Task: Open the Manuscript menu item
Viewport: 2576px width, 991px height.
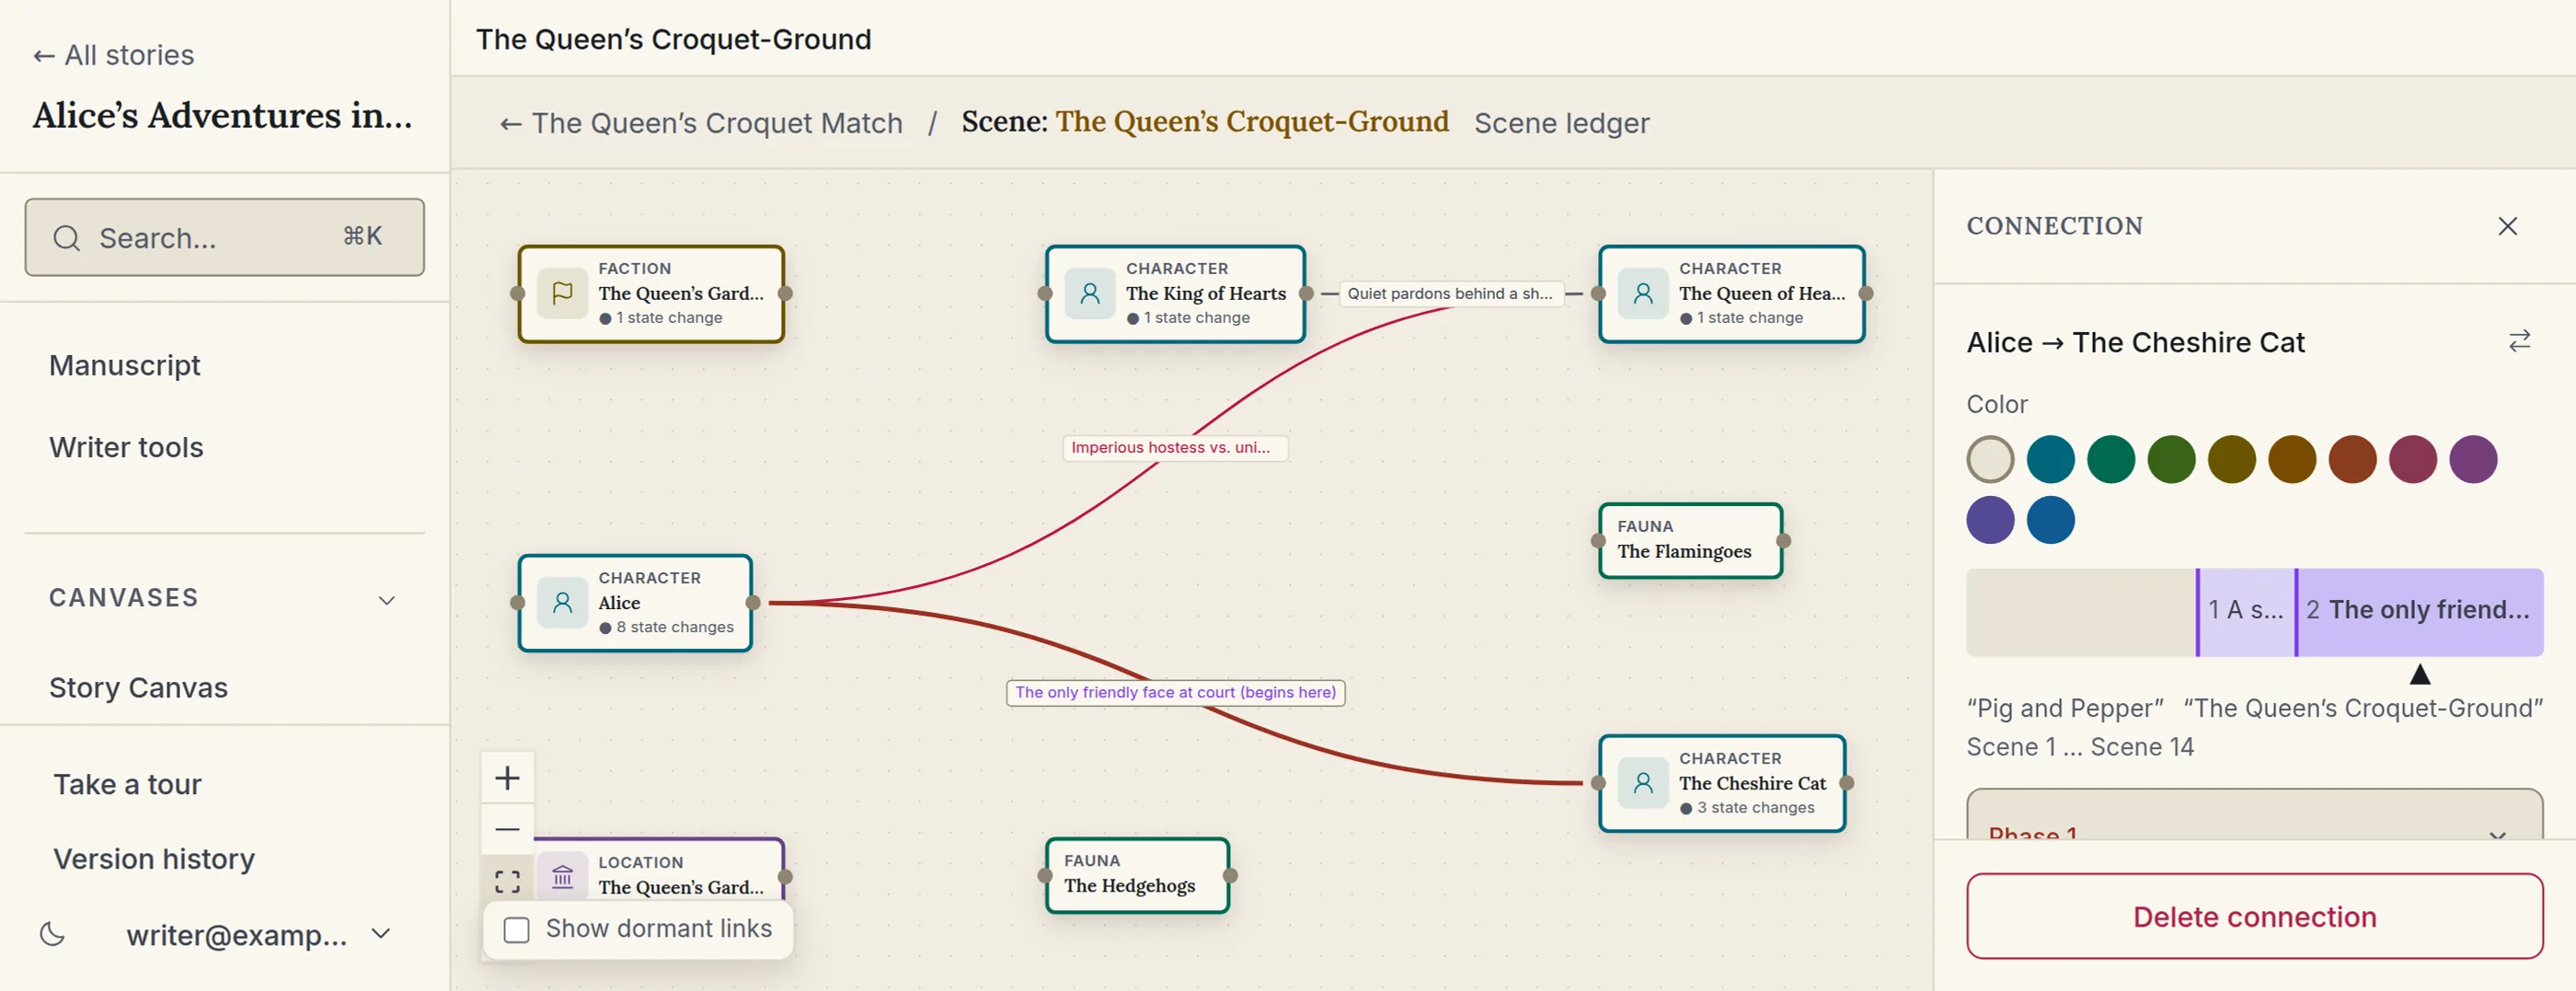Action: tap(125, 365)
